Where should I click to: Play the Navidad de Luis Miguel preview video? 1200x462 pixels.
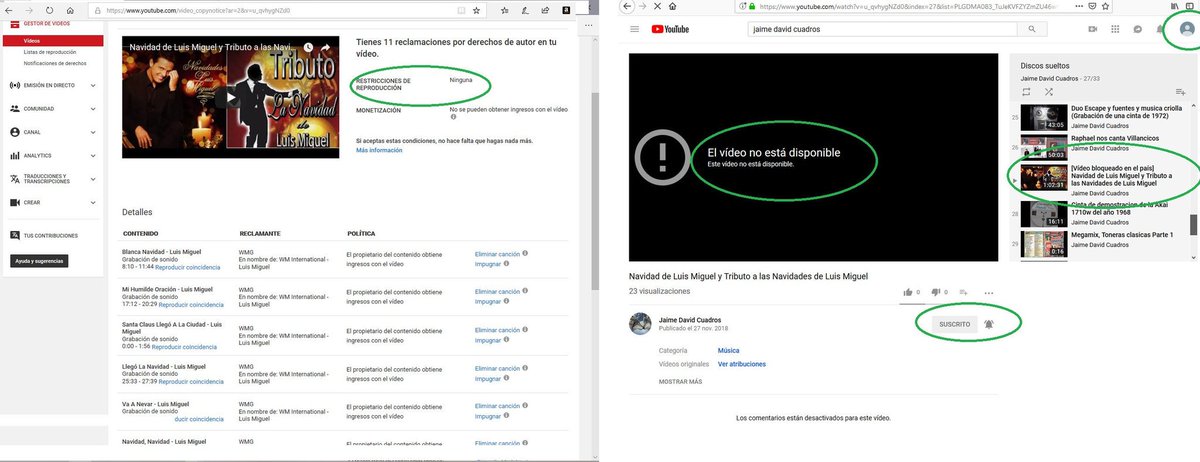point(230,97)
